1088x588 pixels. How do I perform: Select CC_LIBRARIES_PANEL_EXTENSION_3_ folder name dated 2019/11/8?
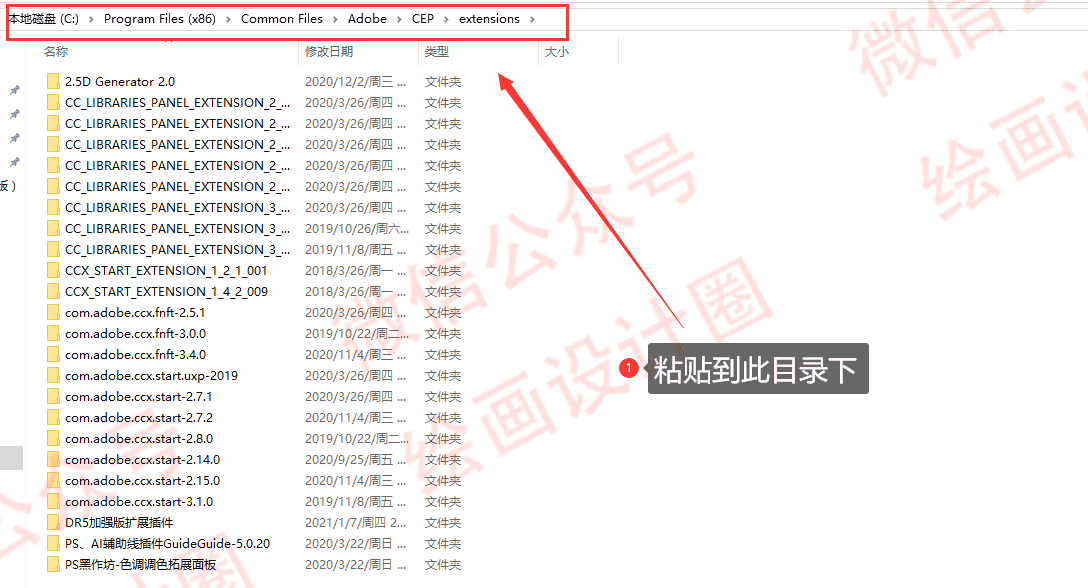[x=178, y=249]
